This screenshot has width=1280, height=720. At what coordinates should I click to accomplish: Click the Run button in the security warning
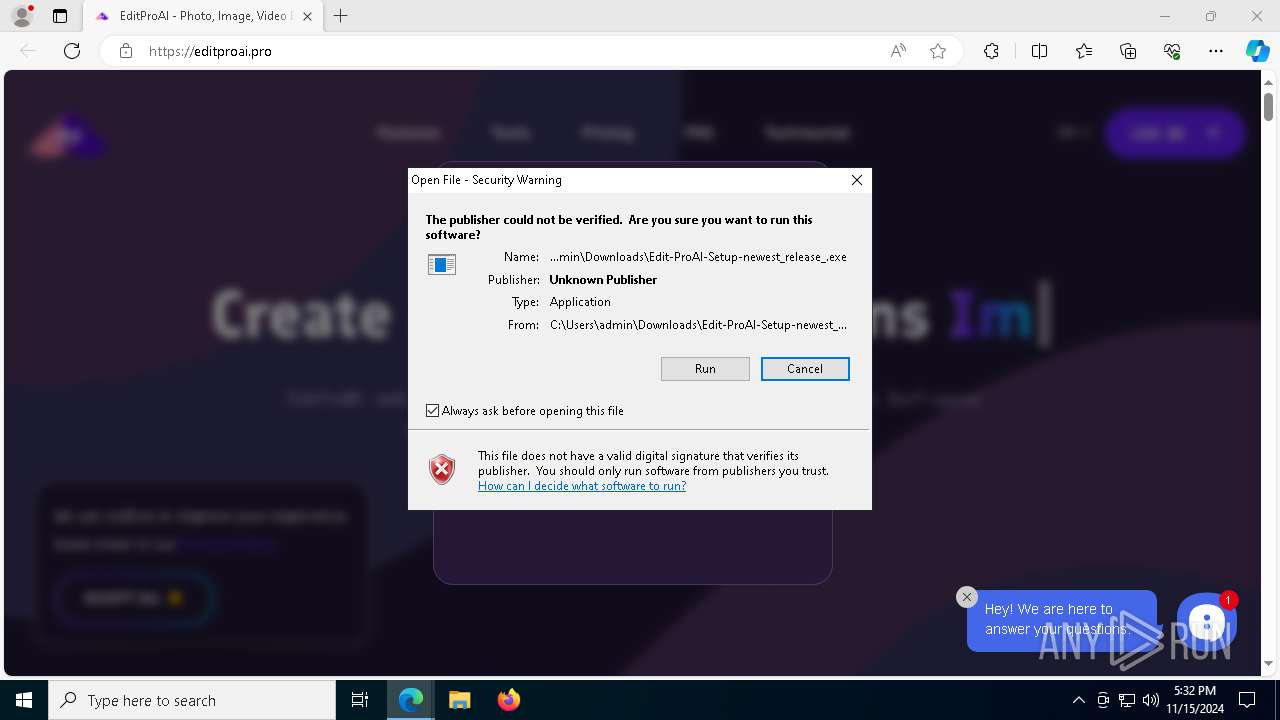(x=705, y=369)
